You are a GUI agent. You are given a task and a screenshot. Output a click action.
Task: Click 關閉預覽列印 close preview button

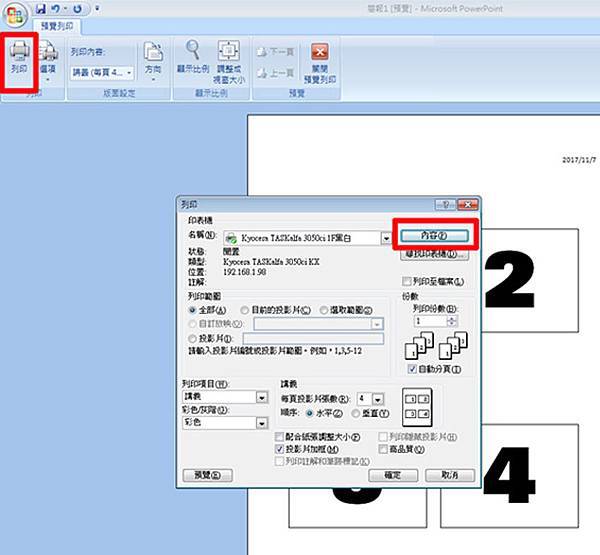[320, 63]
